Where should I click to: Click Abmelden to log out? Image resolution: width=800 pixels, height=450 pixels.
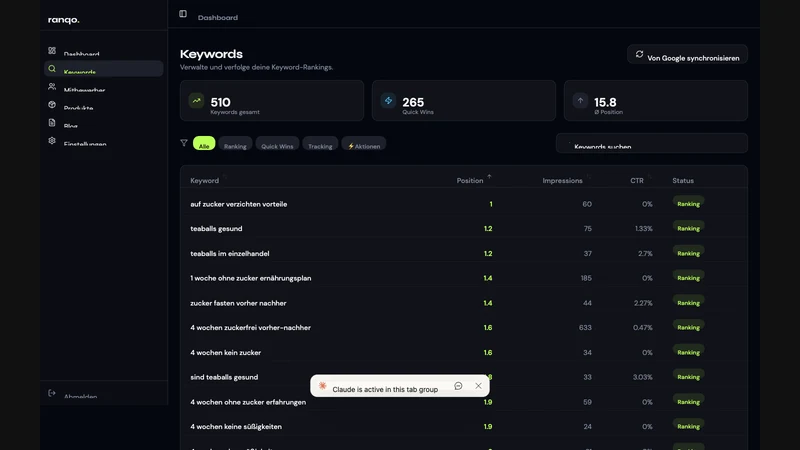(80, 395)
